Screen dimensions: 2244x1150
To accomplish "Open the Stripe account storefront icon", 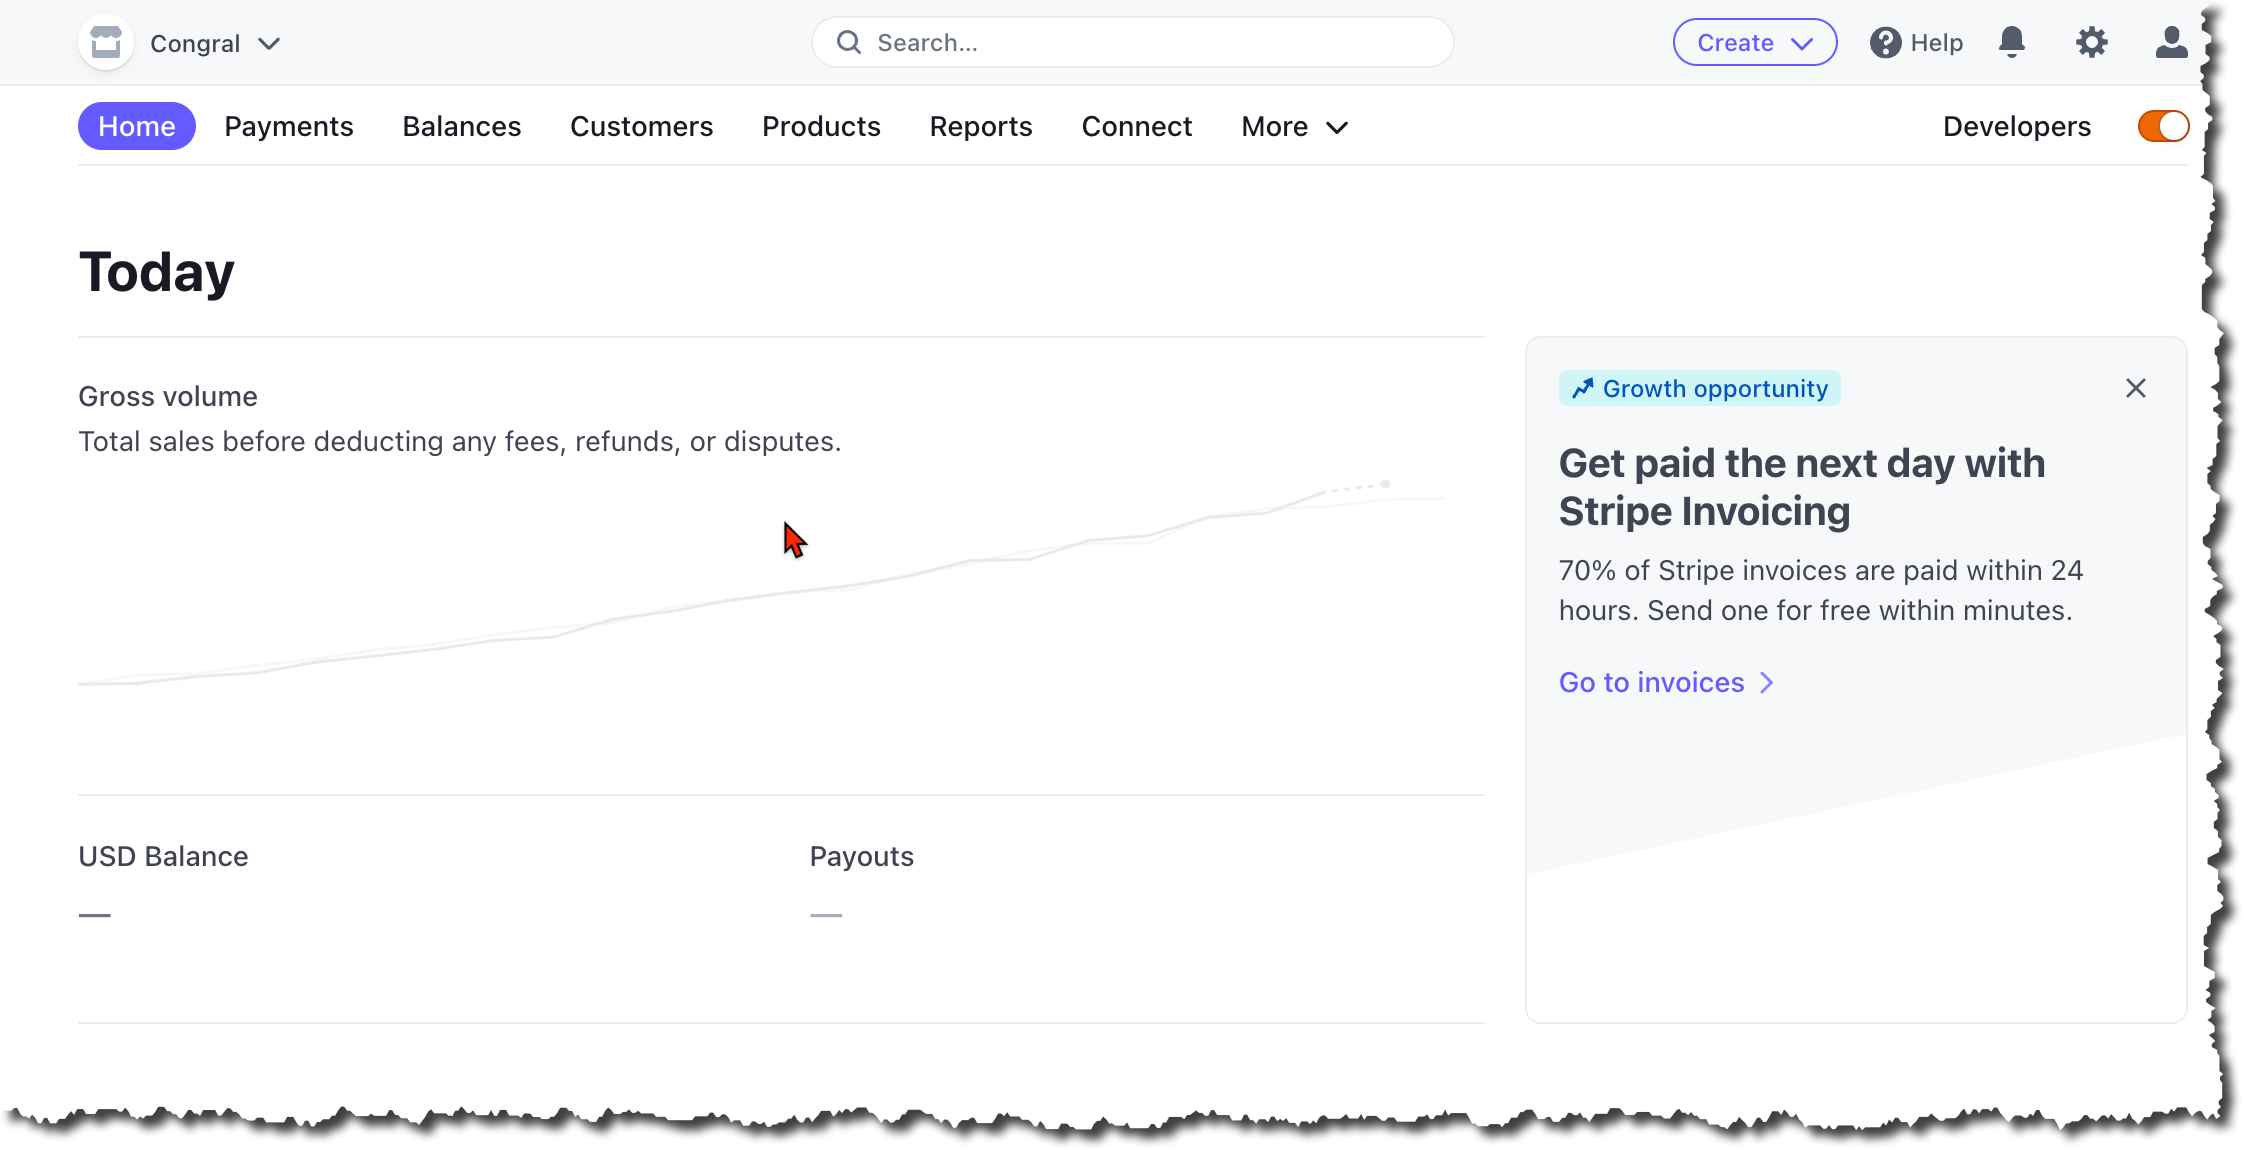I will (105, 42).
